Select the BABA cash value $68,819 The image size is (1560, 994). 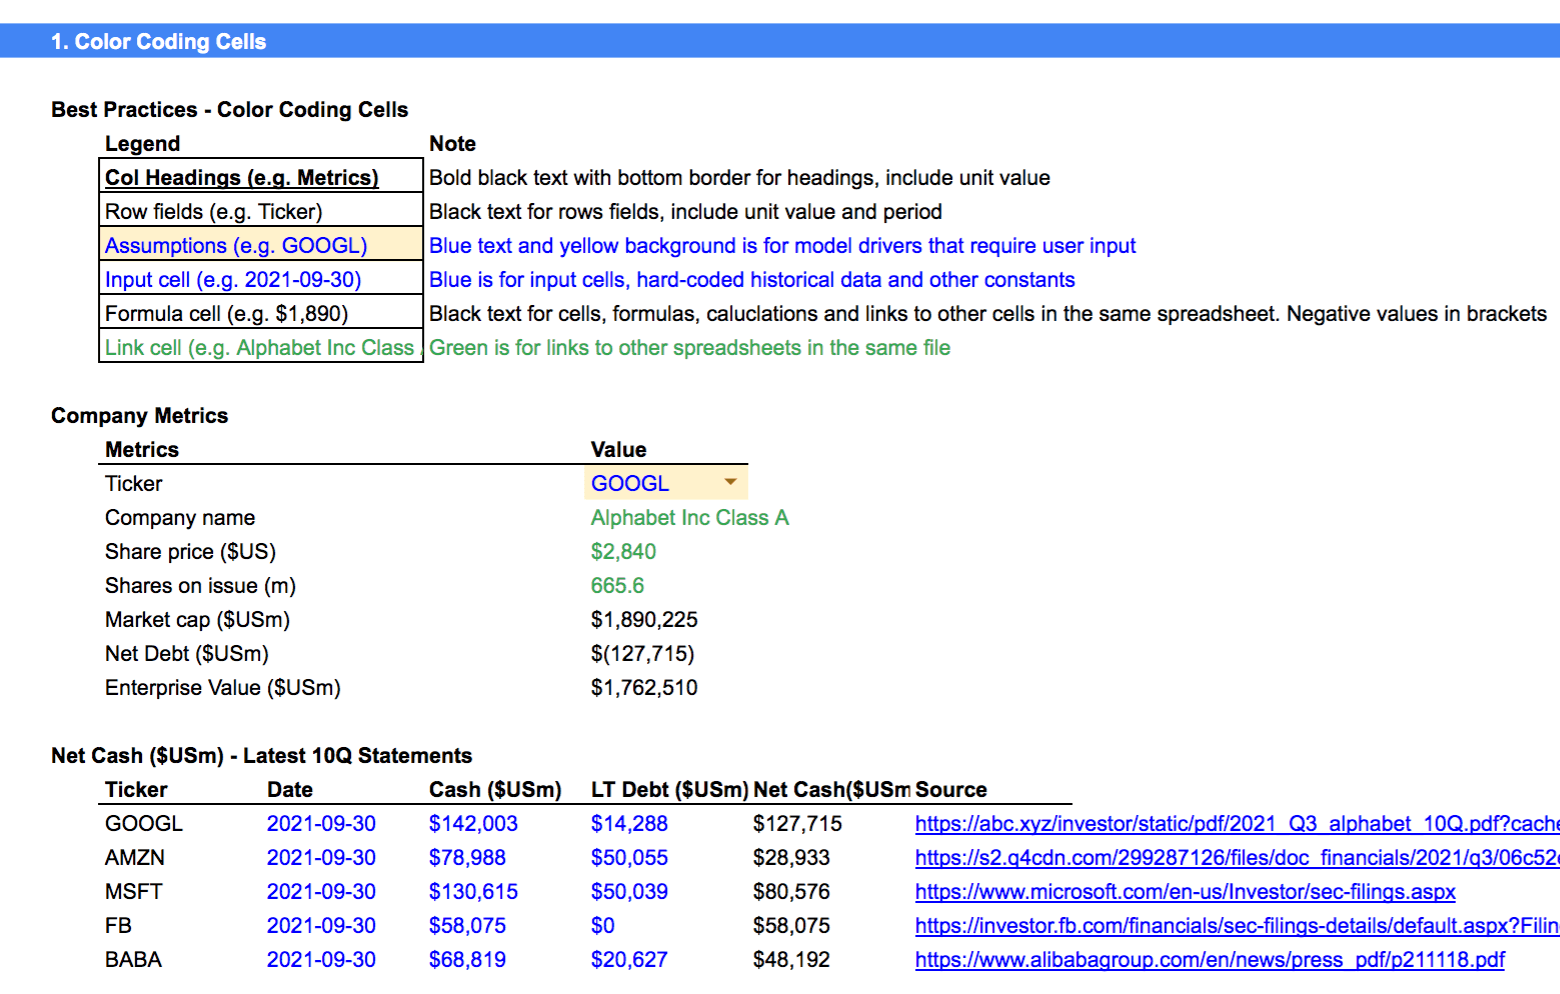[467, 960]
